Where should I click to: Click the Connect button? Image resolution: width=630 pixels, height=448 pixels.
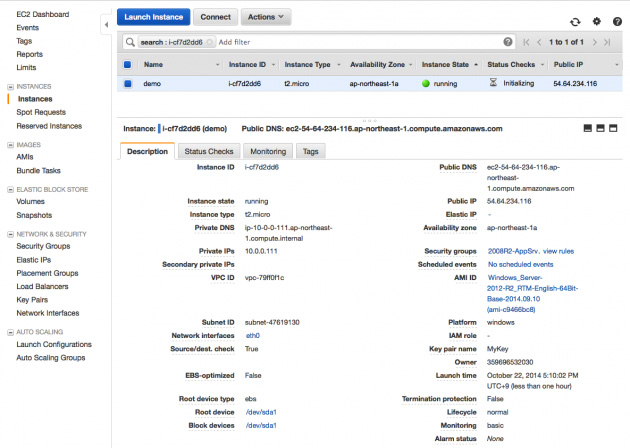point(215,17)
